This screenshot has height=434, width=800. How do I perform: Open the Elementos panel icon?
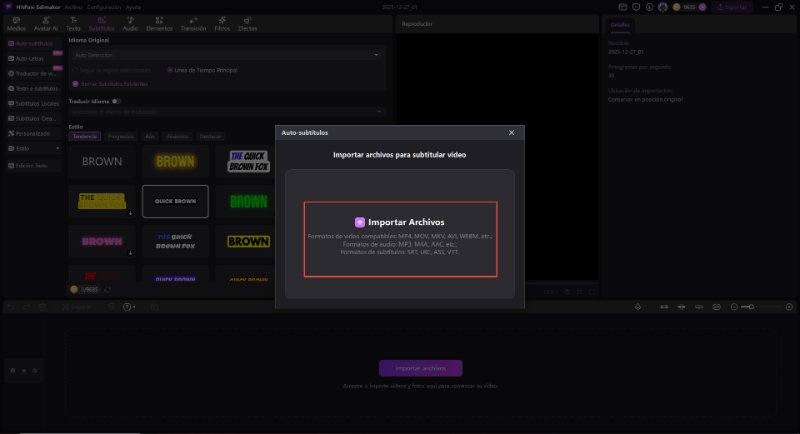[x=159, y=24]
